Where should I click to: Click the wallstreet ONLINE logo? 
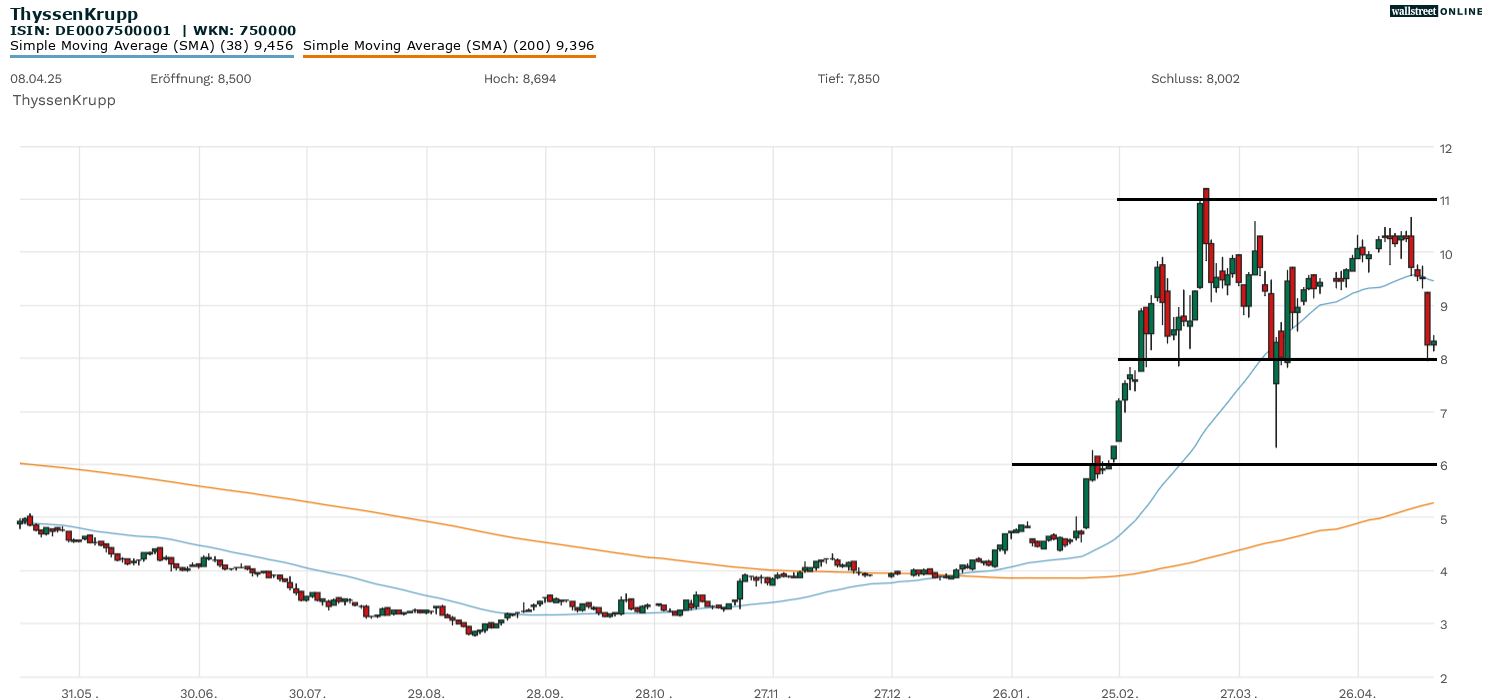click(1436, 11)
